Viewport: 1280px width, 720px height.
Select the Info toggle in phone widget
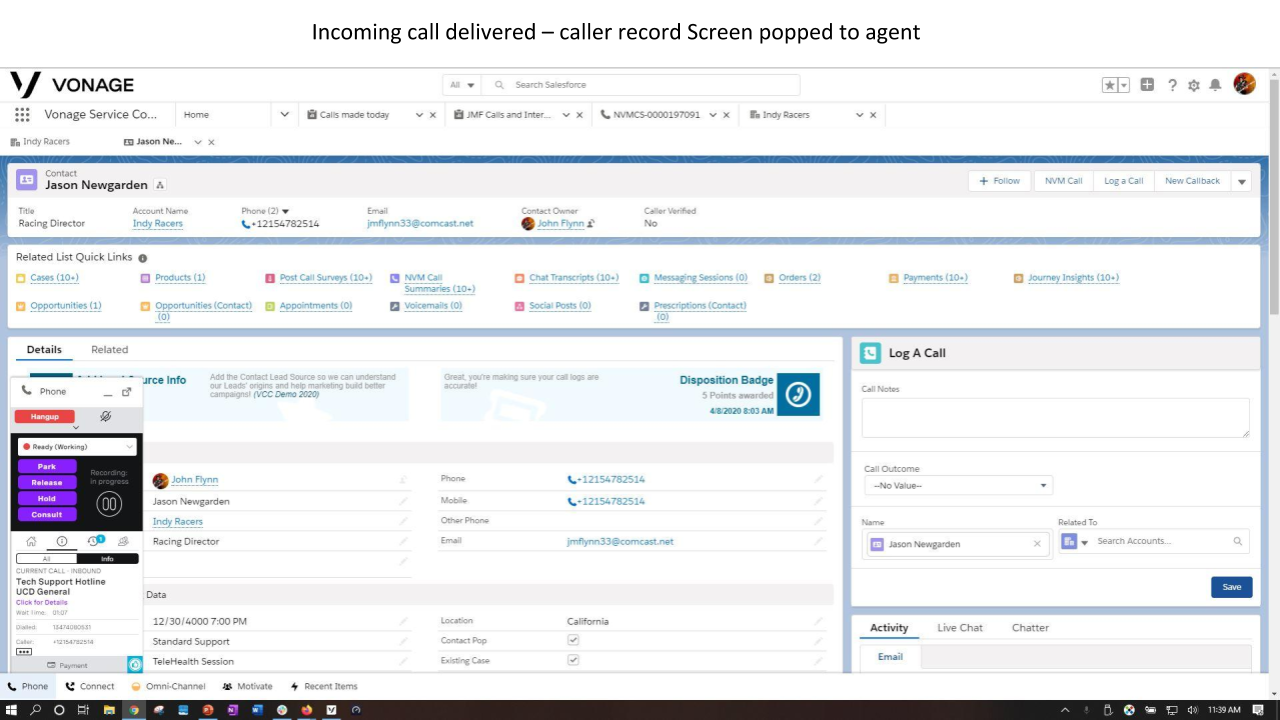[x=107, y=558]
